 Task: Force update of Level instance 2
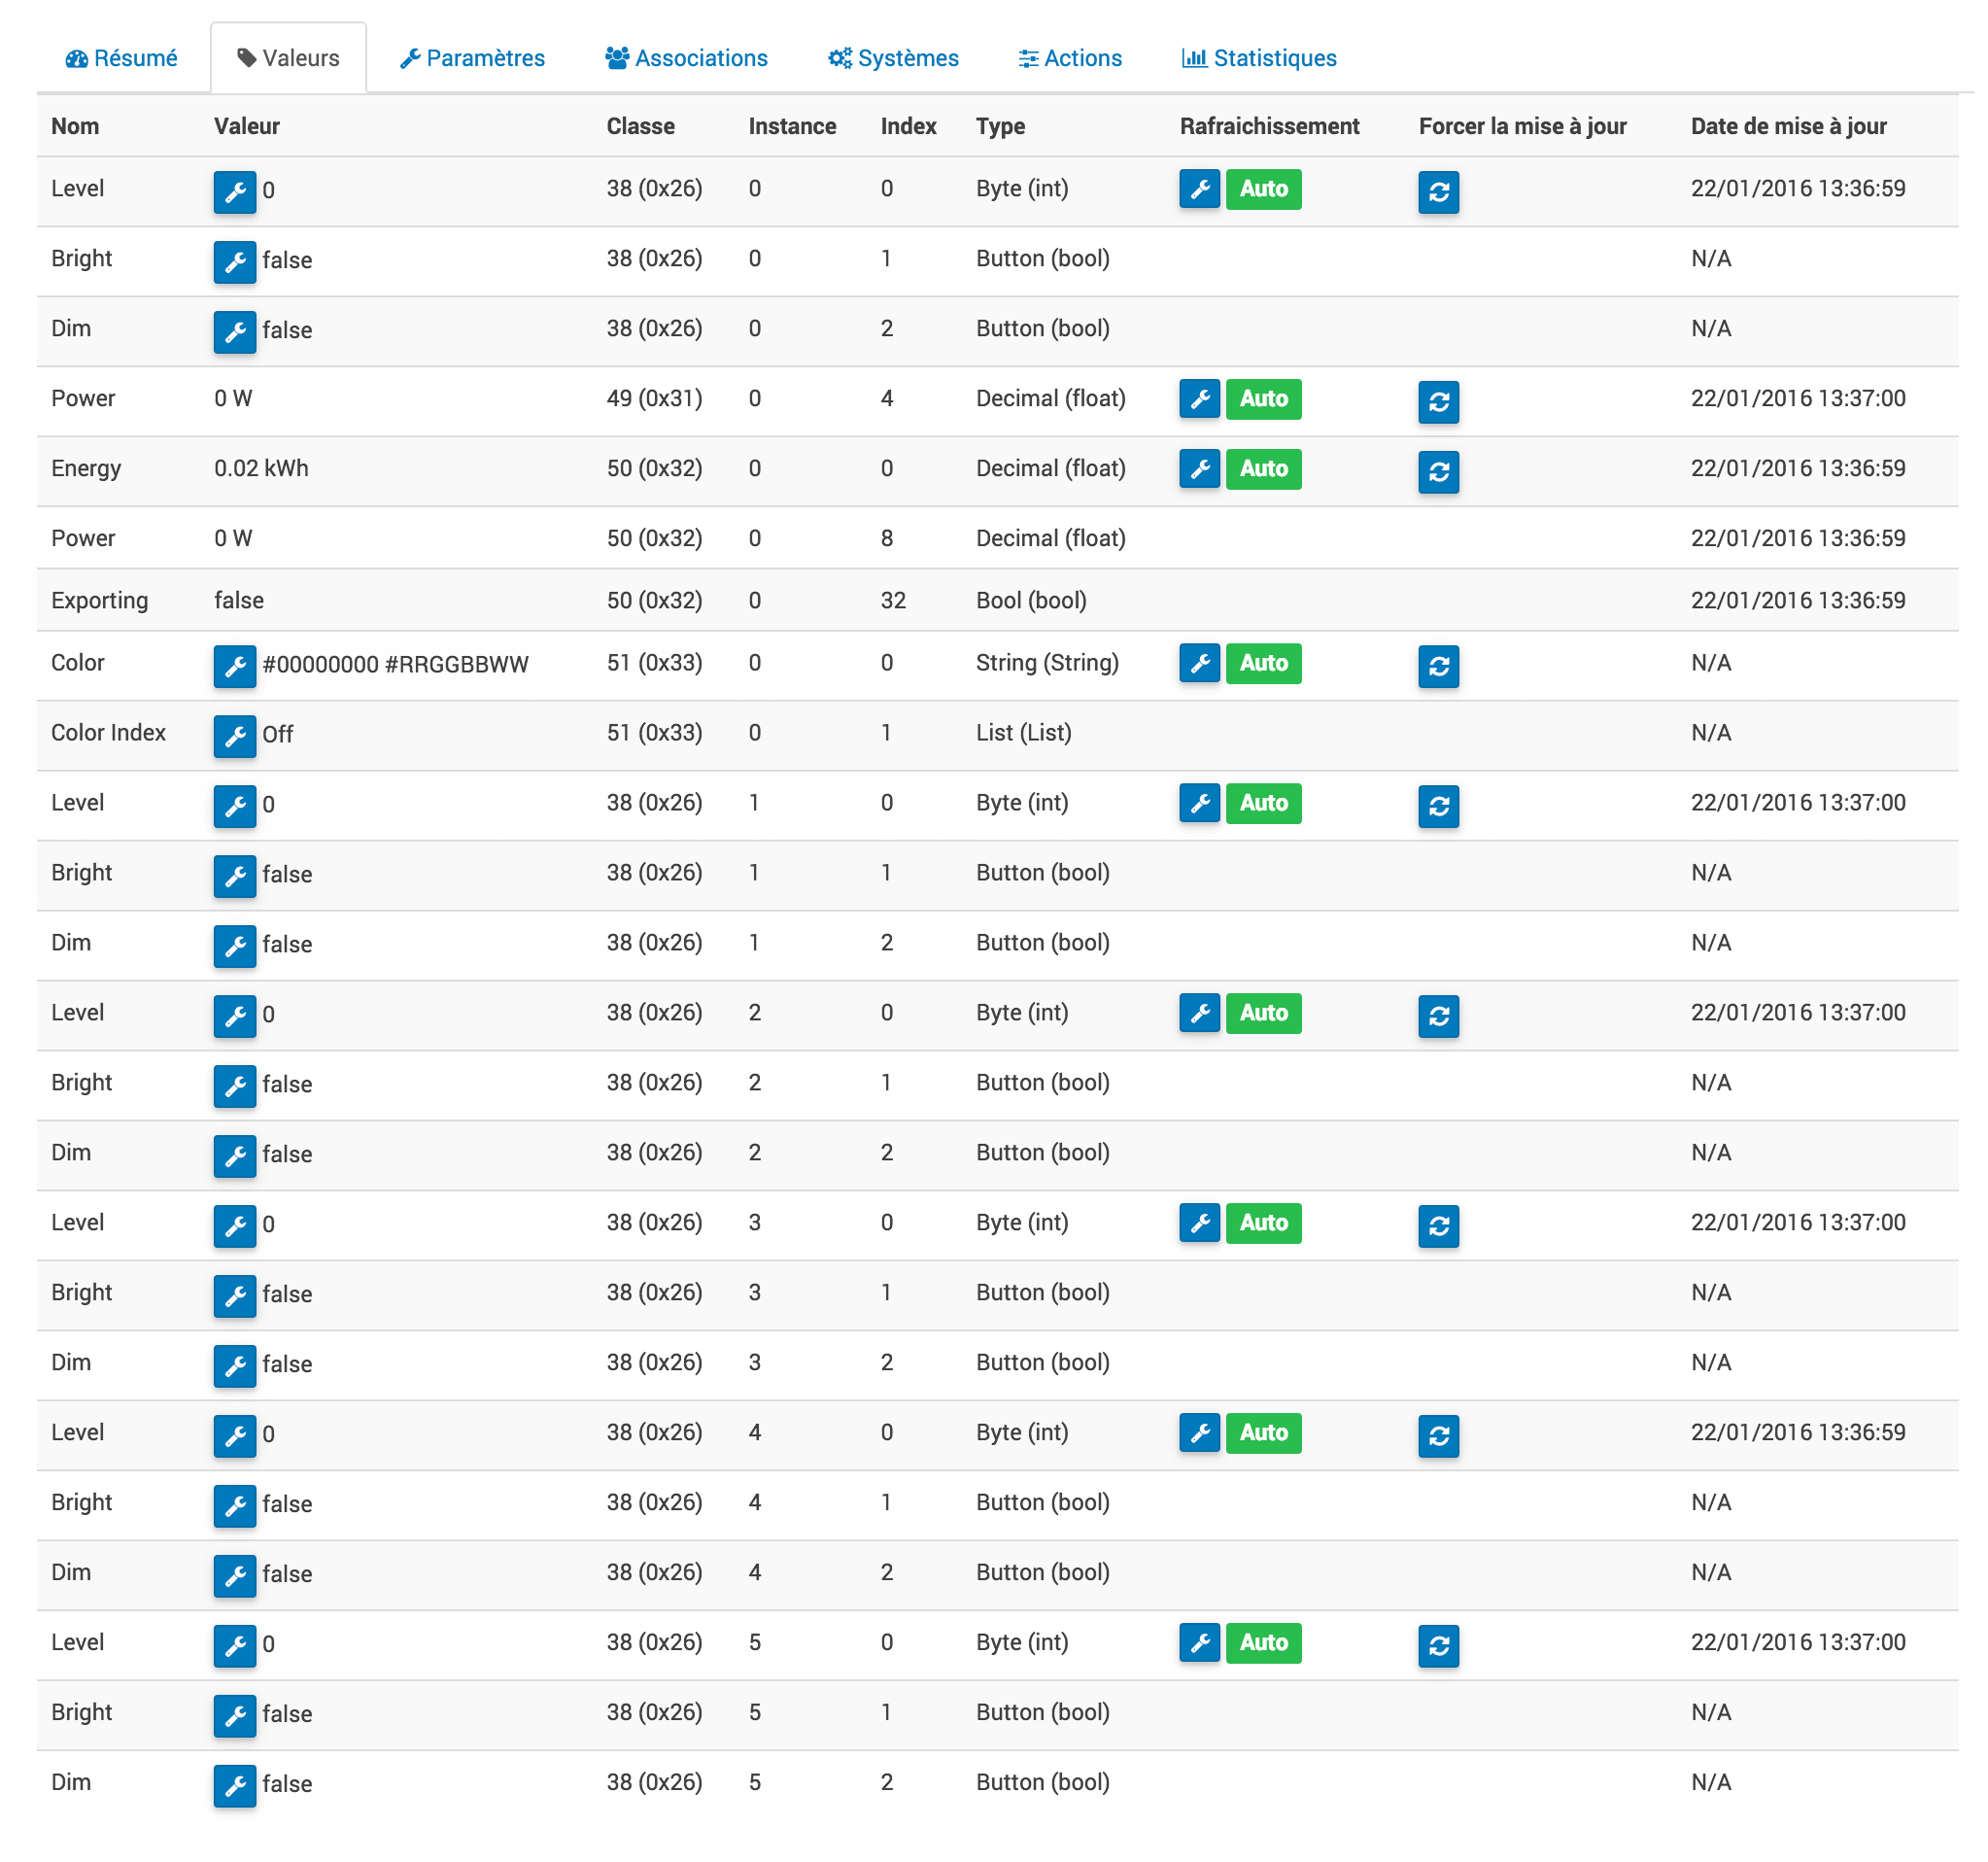(1439, 1016)
